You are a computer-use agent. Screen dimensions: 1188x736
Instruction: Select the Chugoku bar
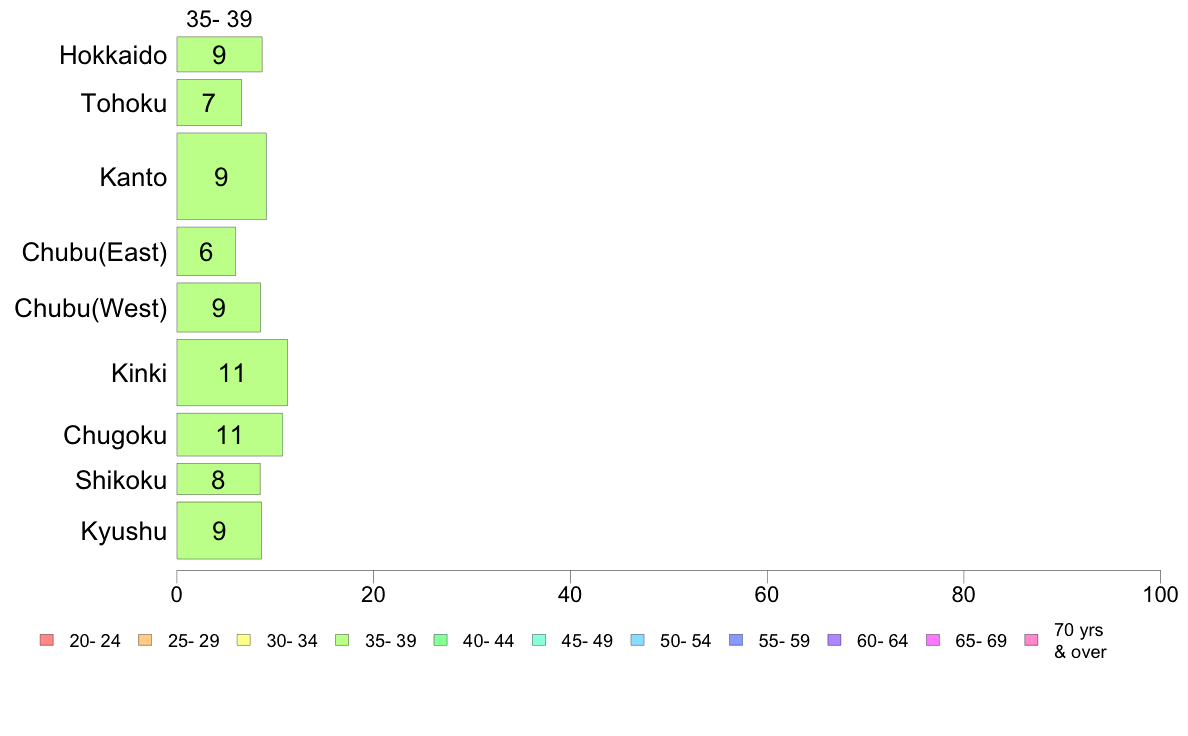229,435
